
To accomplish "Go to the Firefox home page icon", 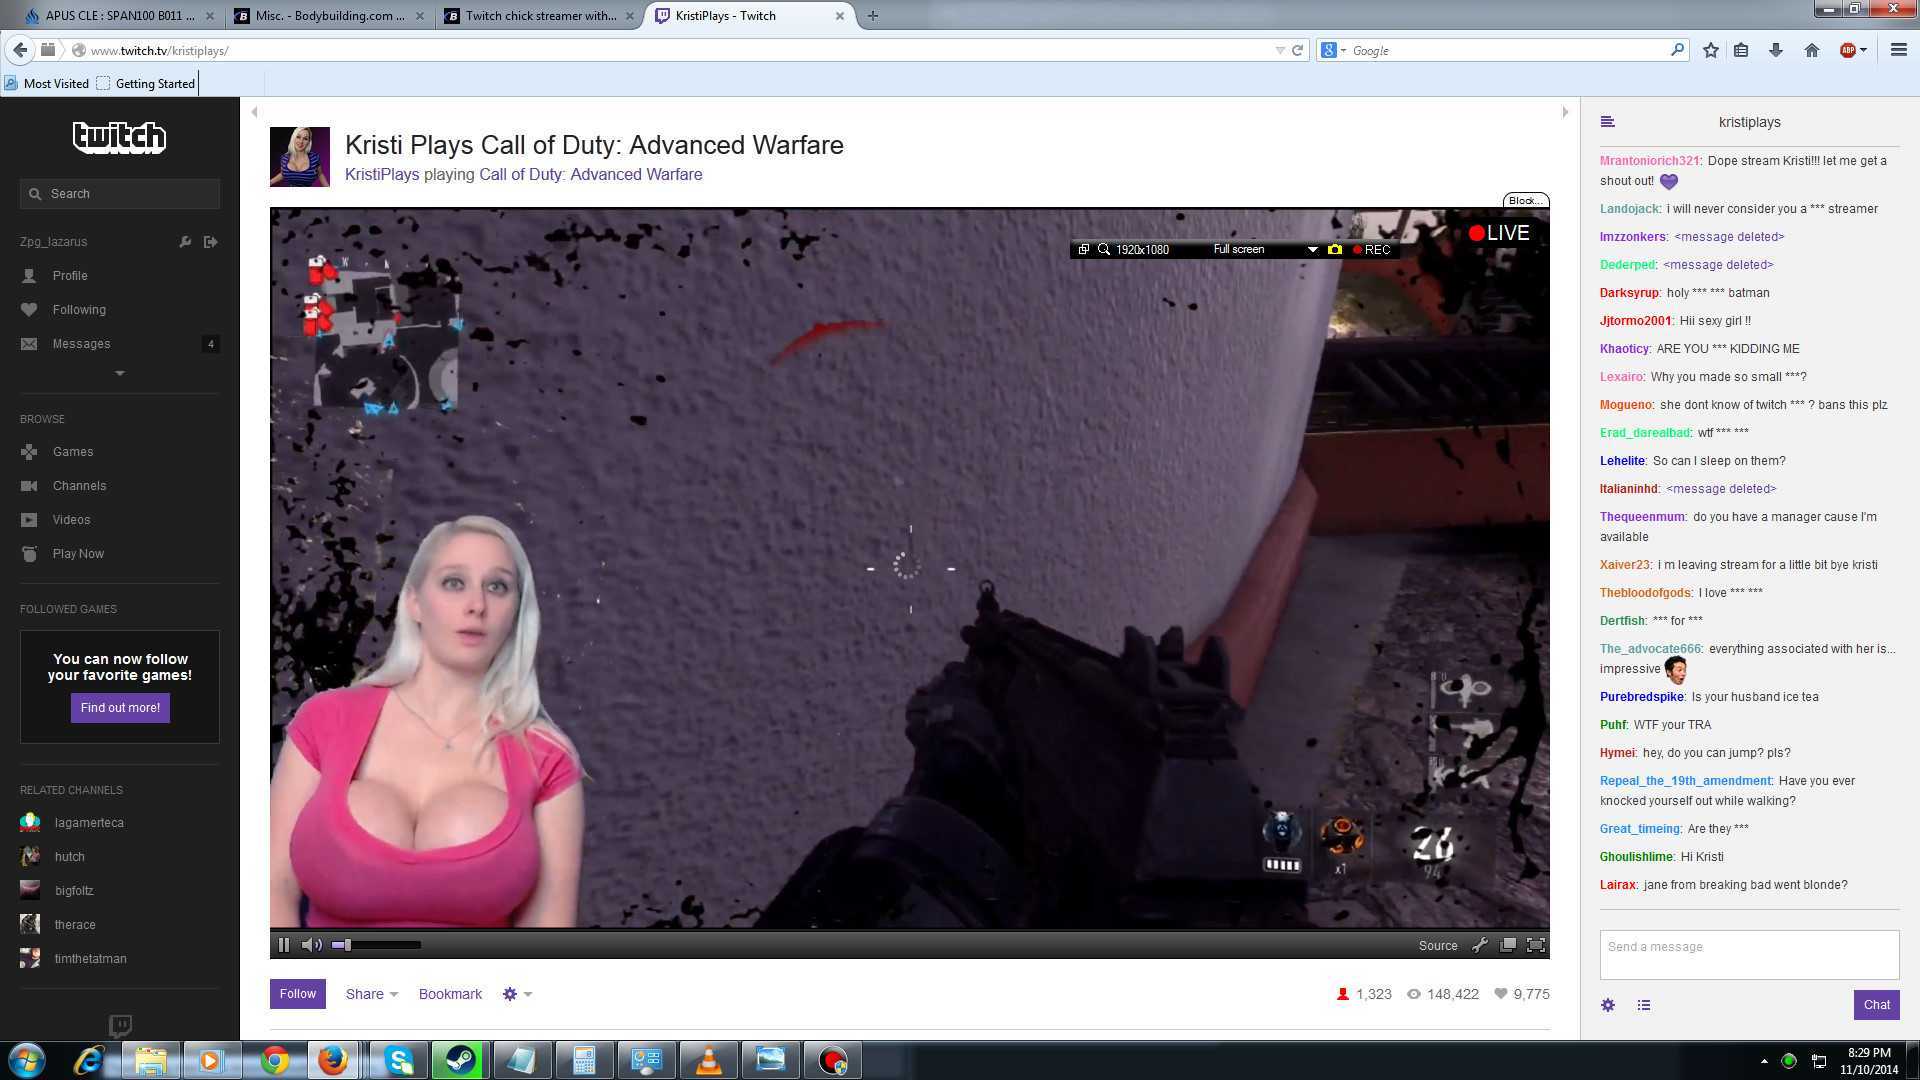I will pos(1812,50).
